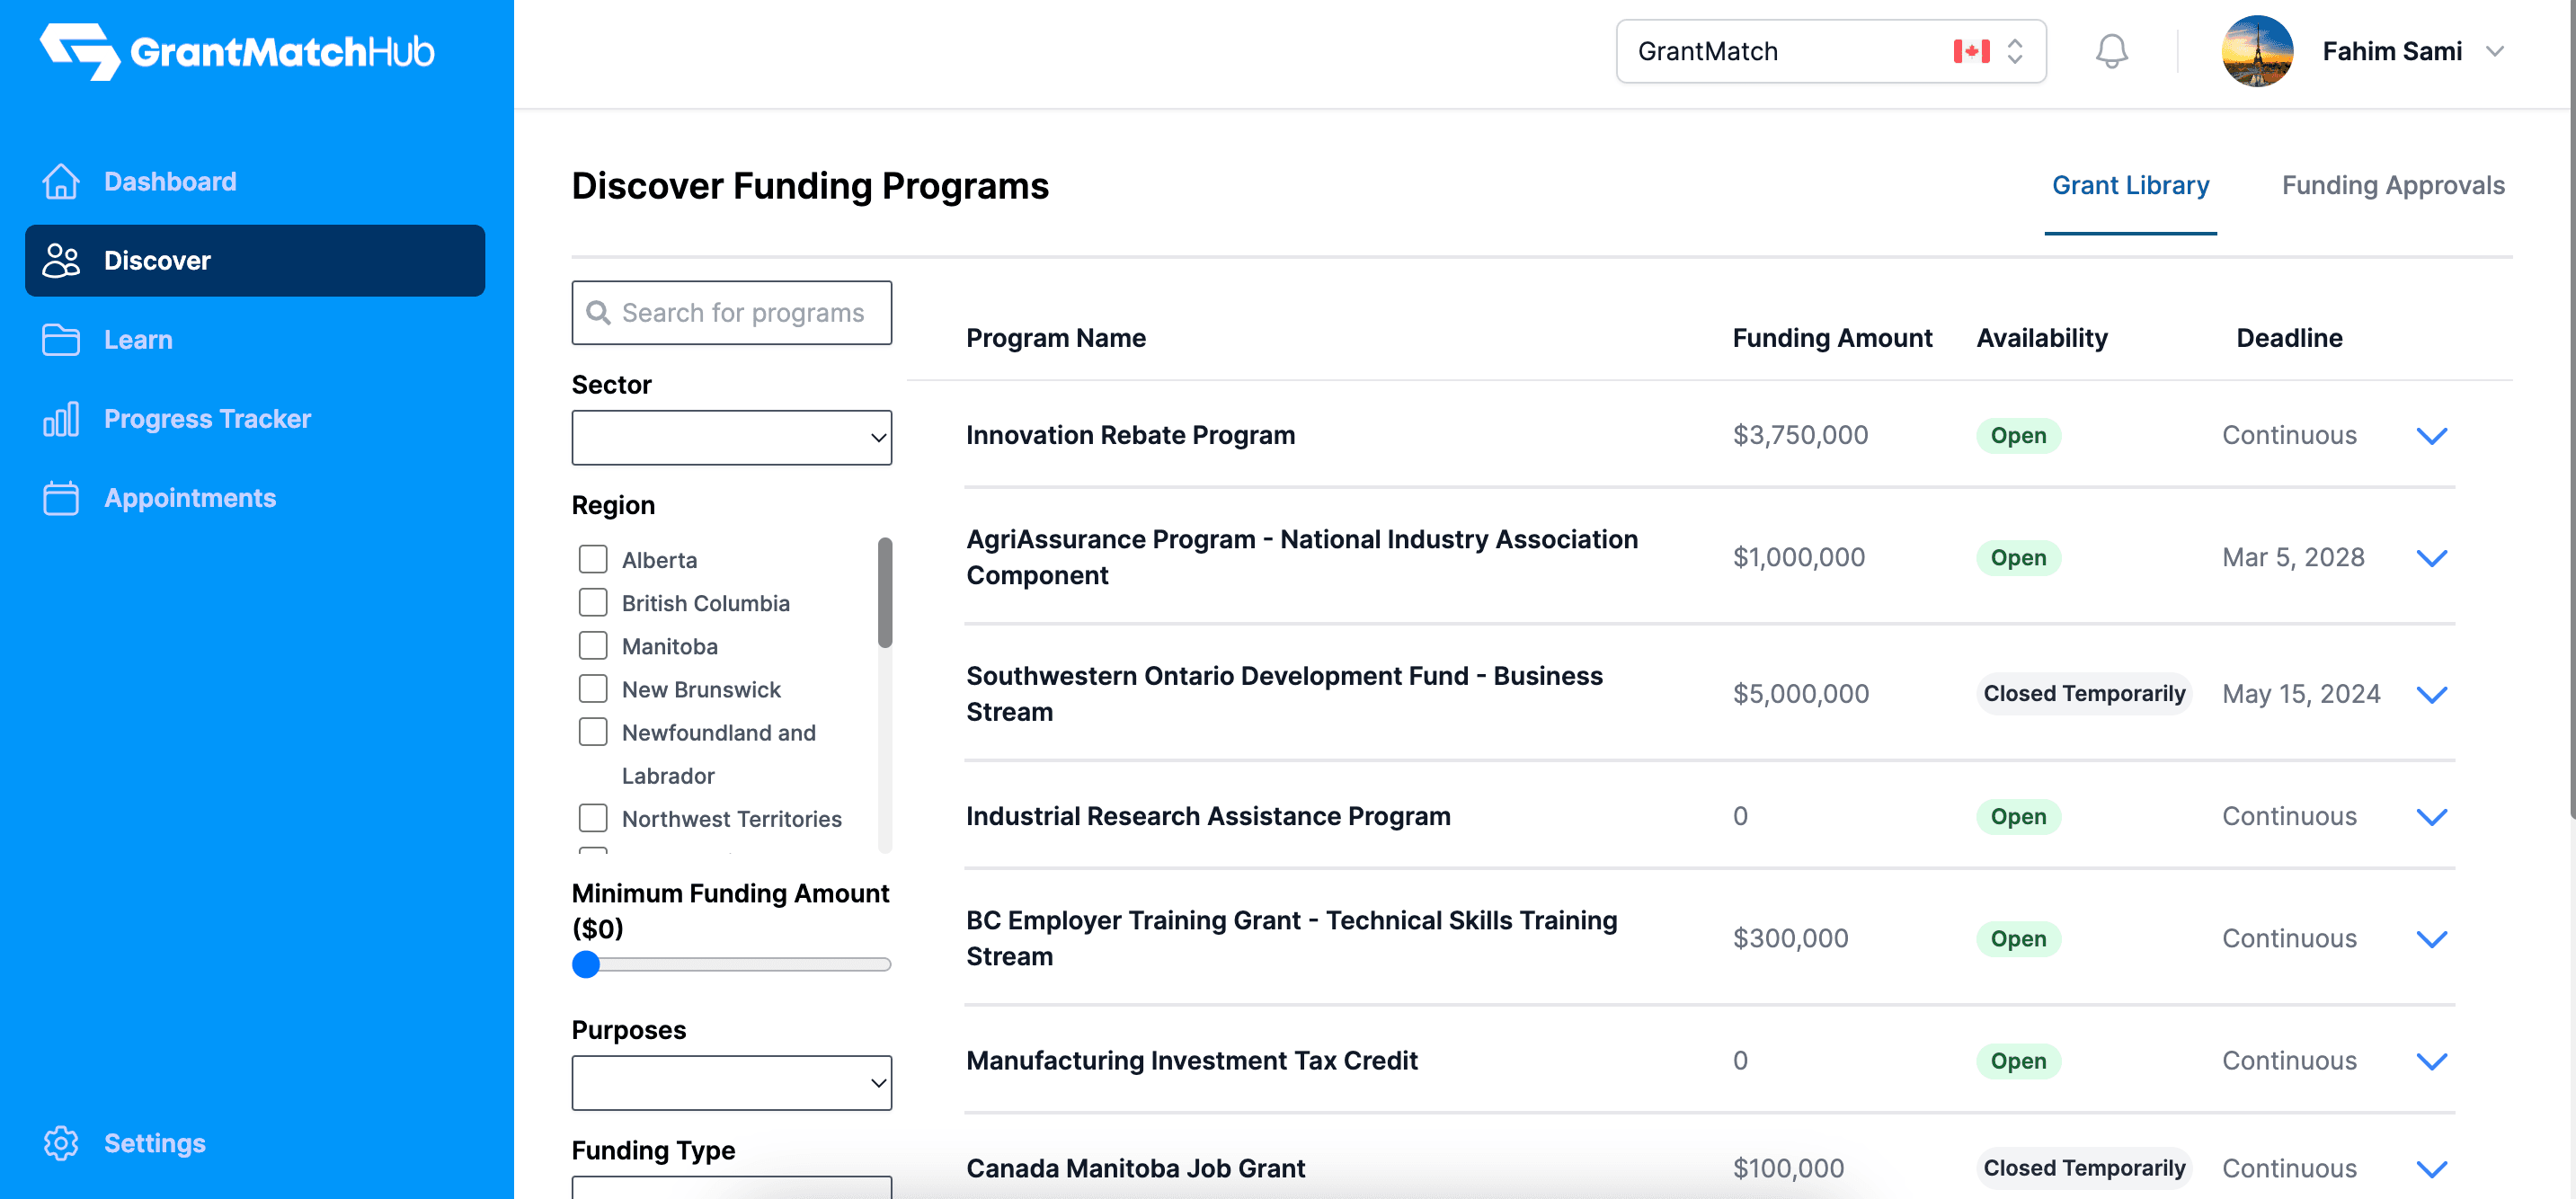The width and height of the screenshot is (2576, 1199).
Task: Click the Progress Tracker bar chart icon
Action: point(61,419)
